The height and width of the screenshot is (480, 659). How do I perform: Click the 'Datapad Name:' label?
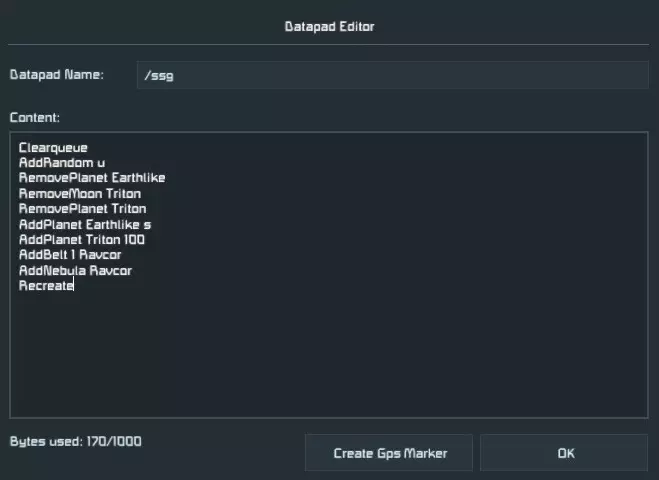pos(56,75)
